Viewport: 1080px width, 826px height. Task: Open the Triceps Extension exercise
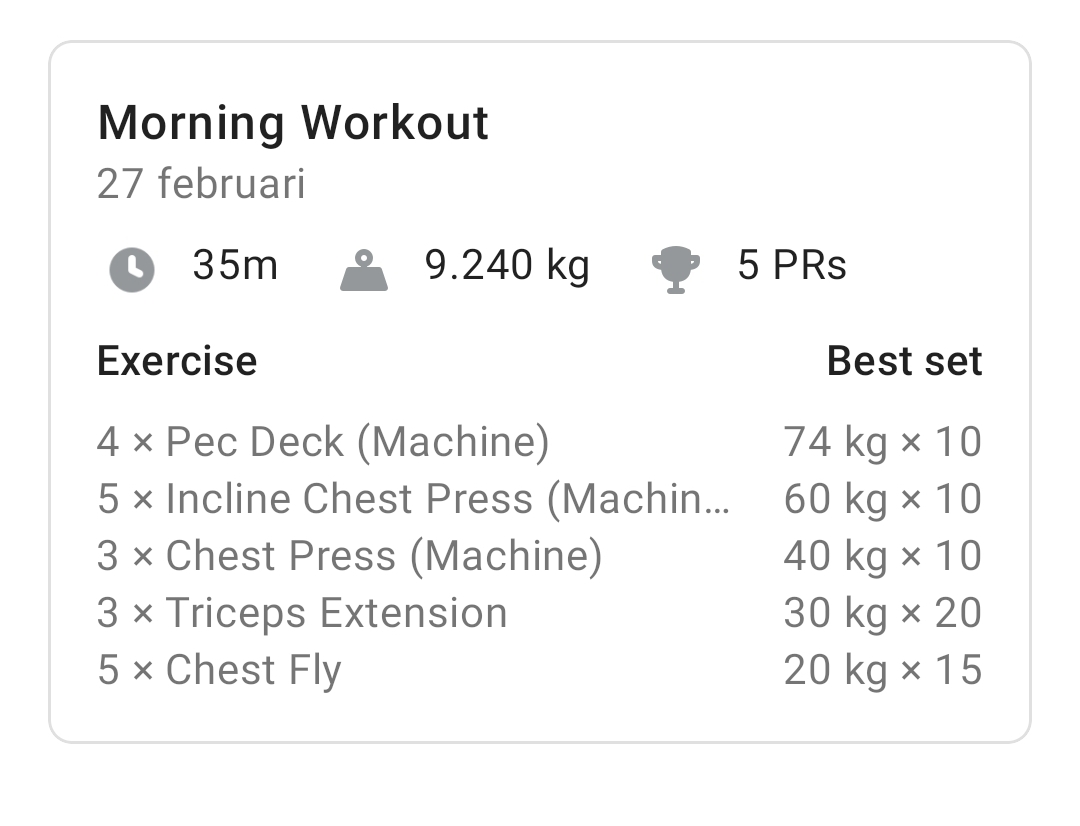coord(302,613)
